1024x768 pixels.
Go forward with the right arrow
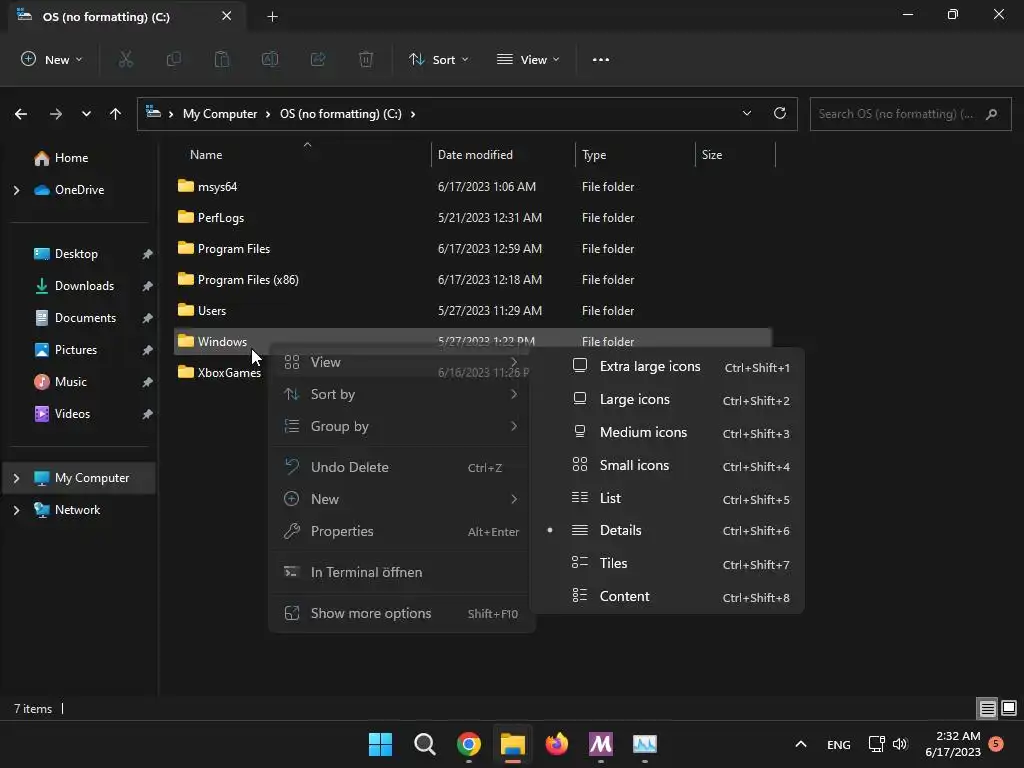pos(56,114)
